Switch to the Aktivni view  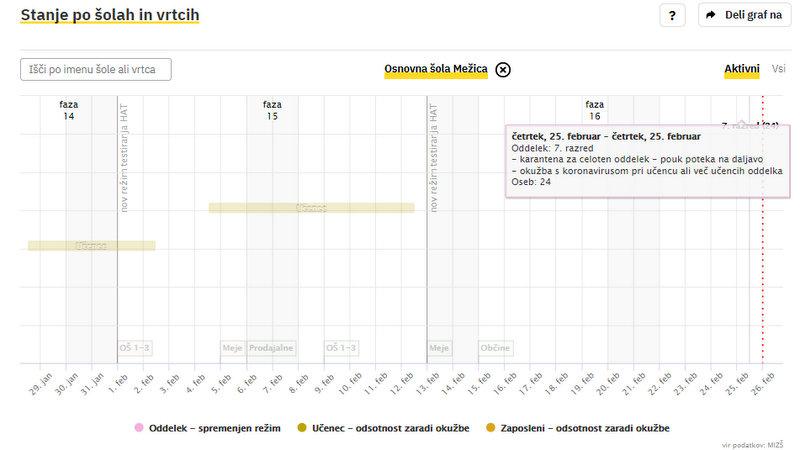coord(742,69)
